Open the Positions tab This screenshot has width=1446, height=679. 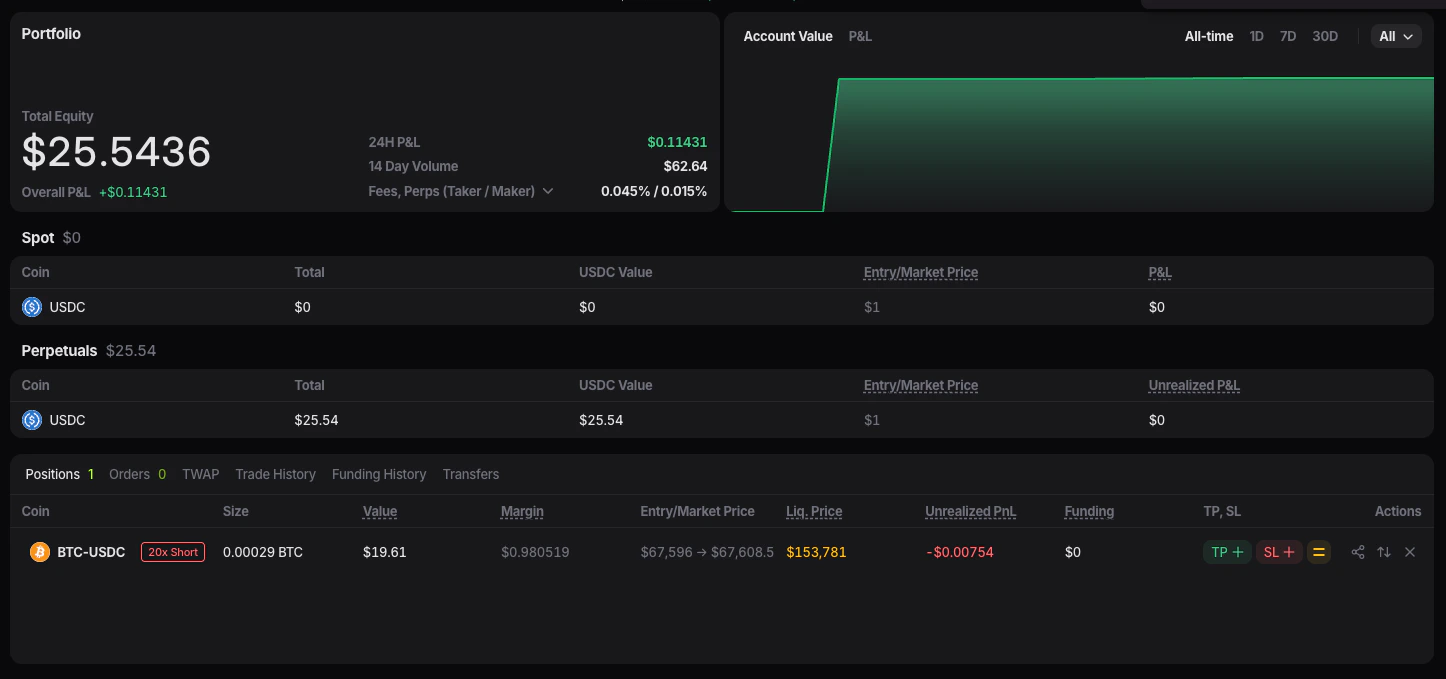coord(60,474)
